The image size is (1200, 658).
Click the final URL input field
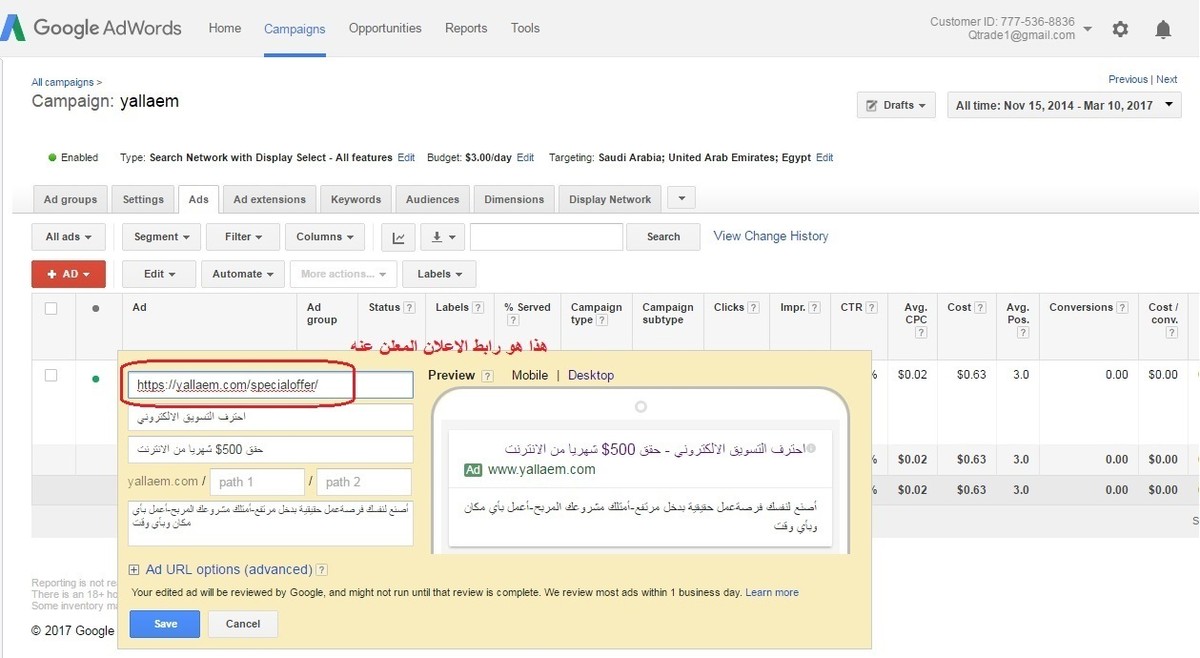[270, 385]
